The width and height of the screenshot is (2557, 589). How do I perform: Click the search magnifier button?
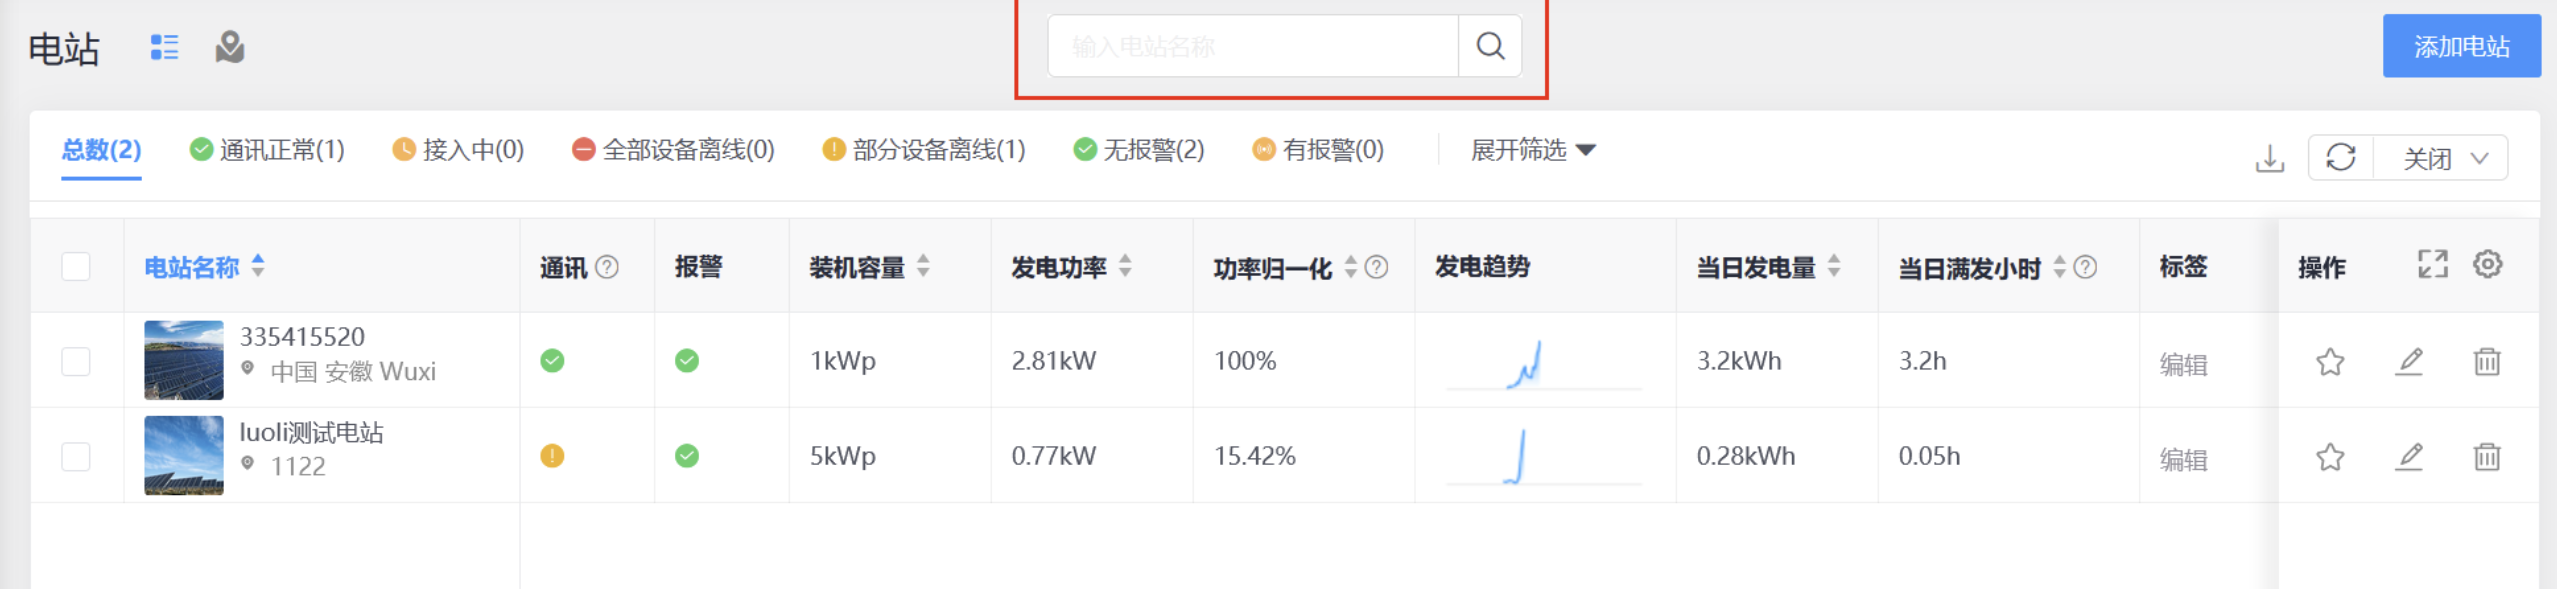(x=1490, y=46)
